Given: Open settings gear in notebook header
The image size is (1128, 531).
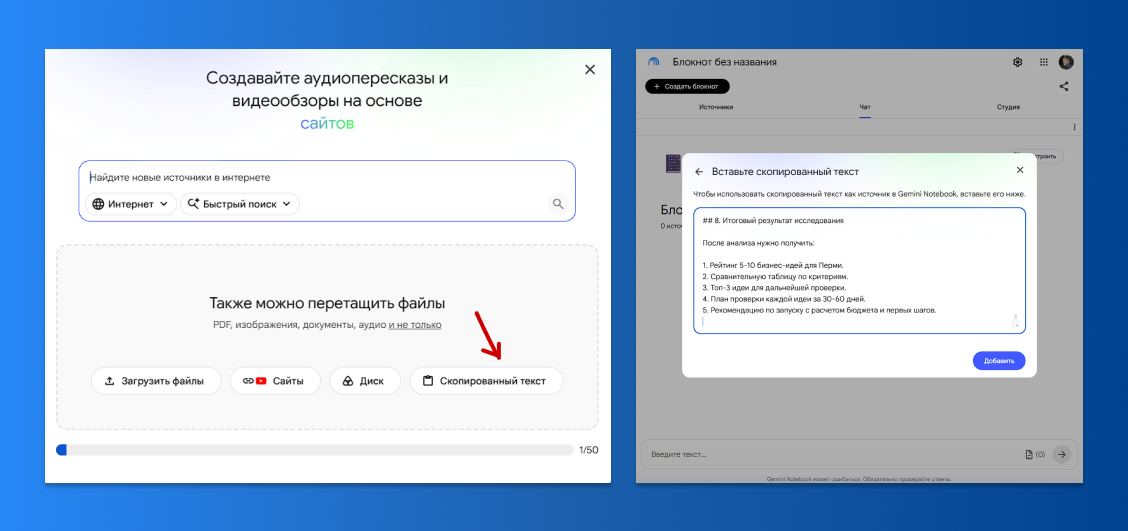Looking at the screenshot, I should pos(1018,62).
